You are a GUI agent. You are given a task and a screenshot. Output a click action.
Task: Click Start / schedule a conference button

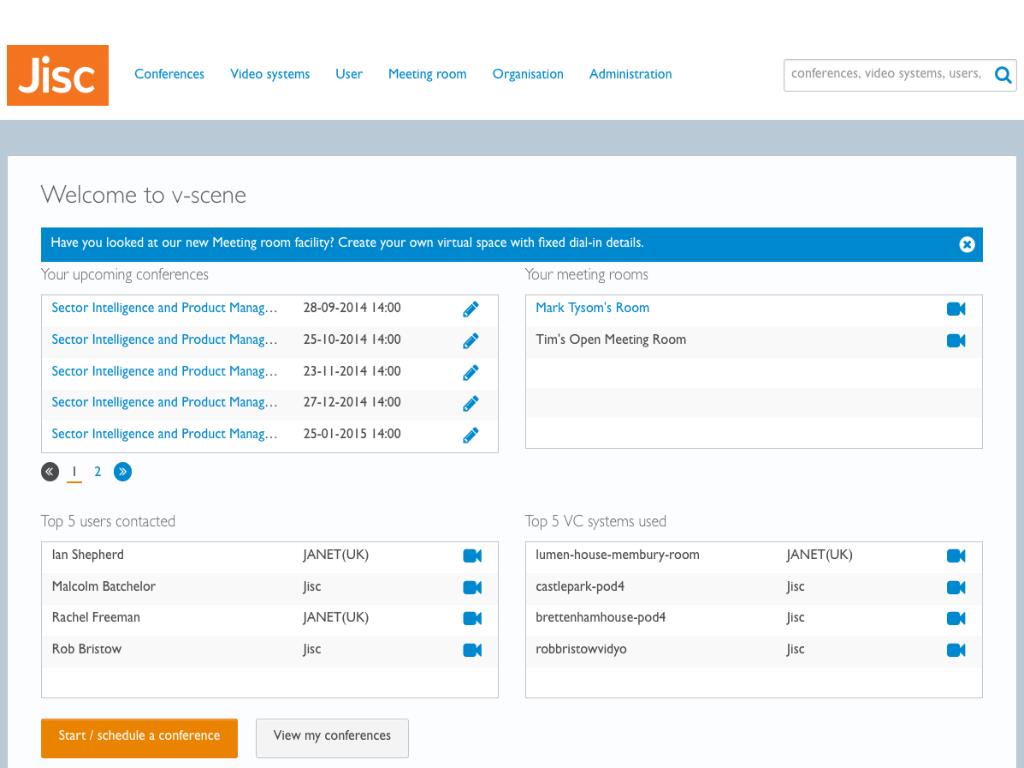coord(139,738)
